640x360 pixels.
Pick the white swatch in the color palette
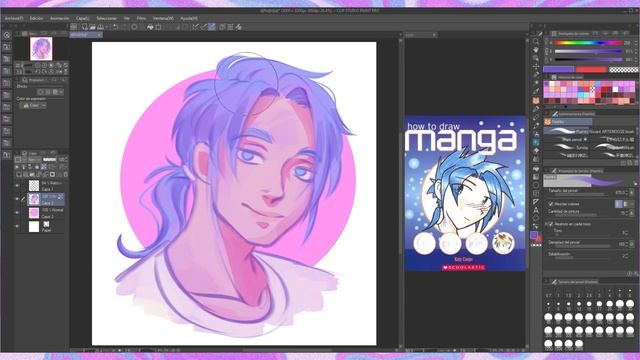pyautogui.click(x=615, y=89)
